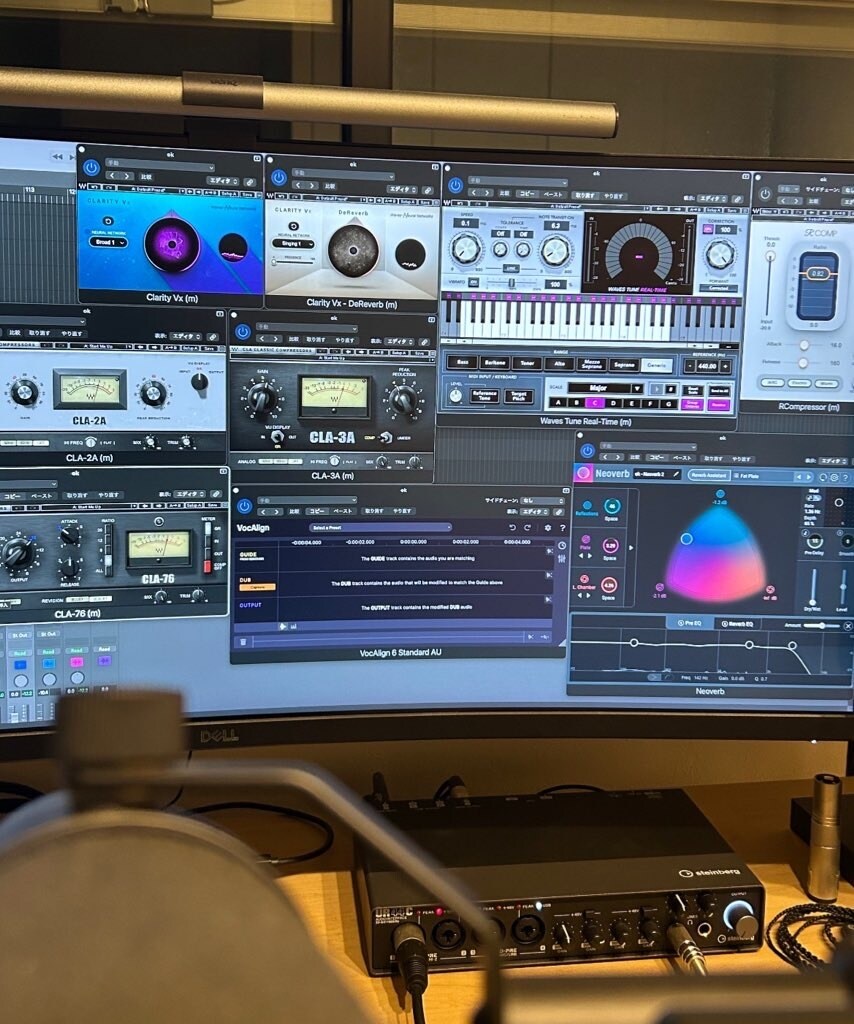Screen dimensions: 854x1024
Task: Toggle Vibrato On switch in Waves Tune
Action: (475, 282)
